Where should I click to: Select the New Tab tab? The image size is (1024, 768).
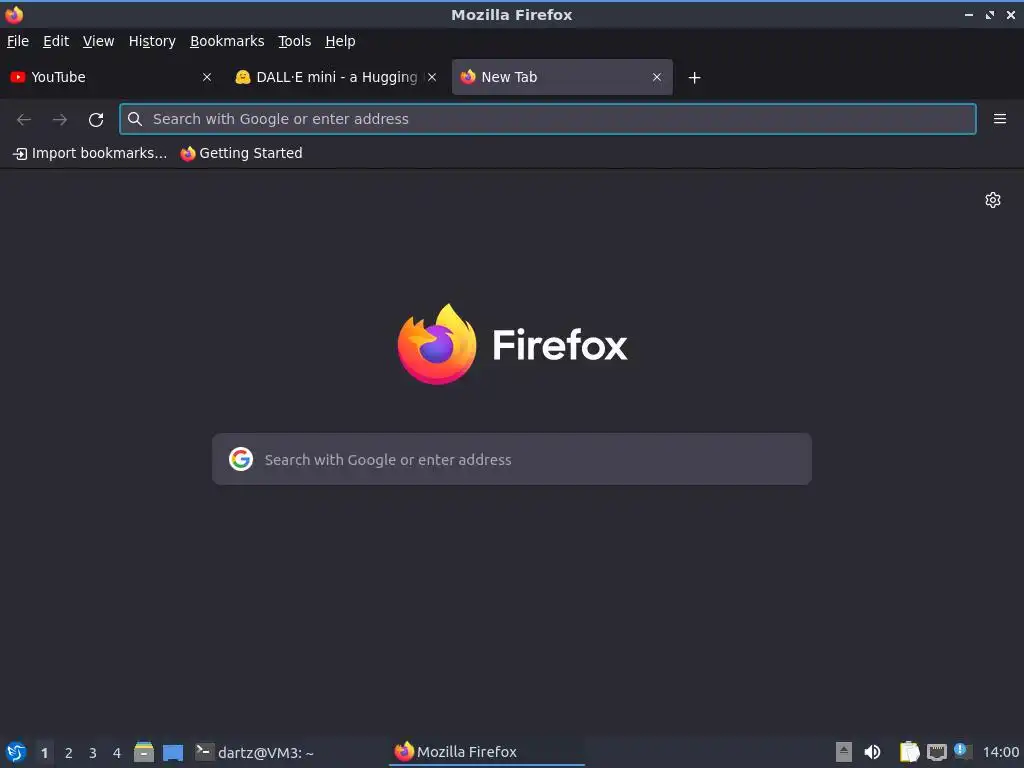(x=562, y=77)
